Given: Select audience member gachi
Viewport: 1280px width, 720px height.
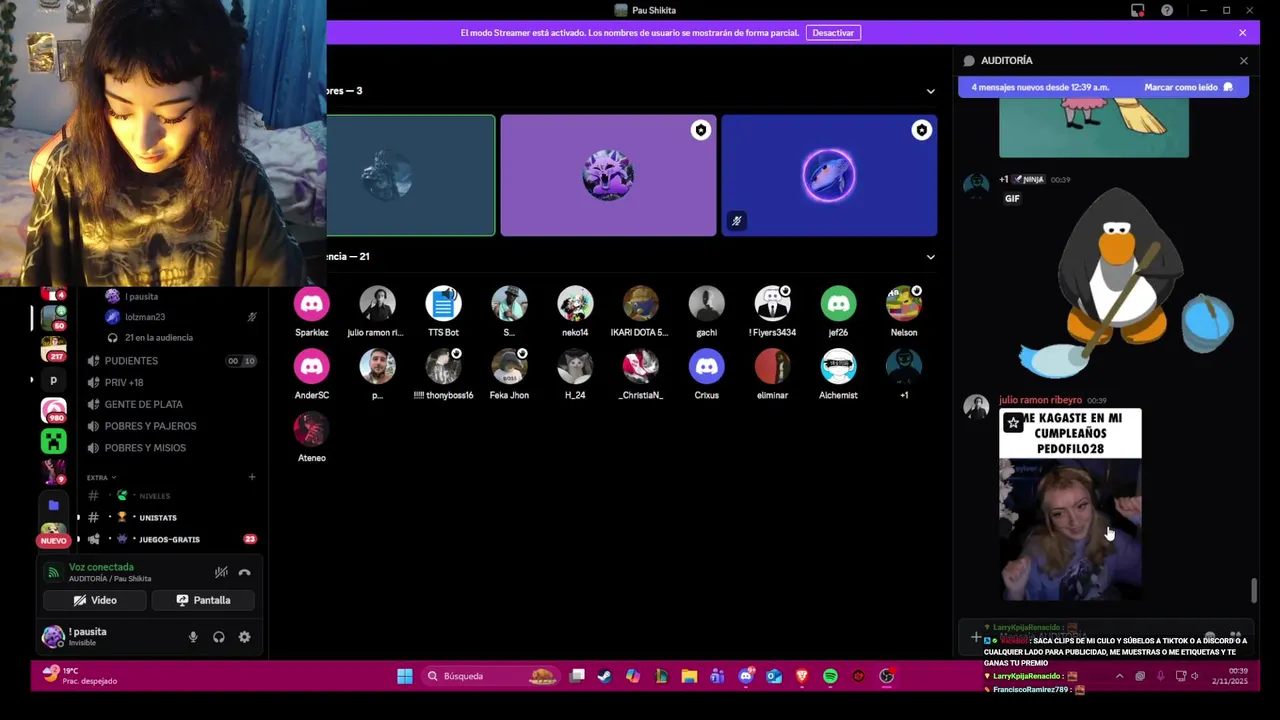Looking at the screenshot, I should 706,312.
